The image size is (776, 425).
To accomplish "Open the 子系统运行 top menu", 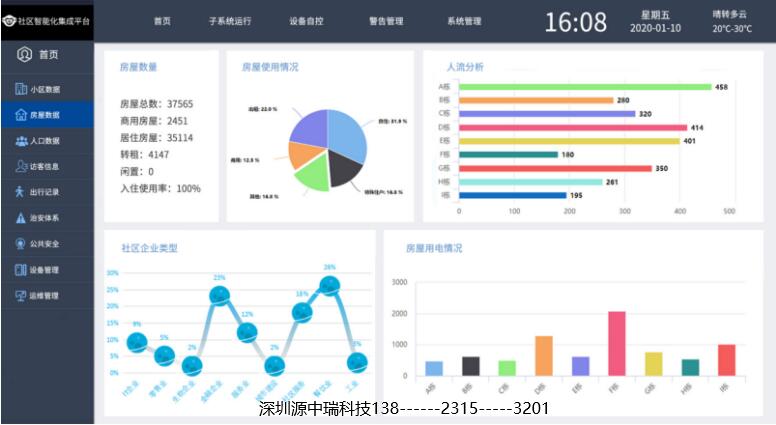I will click(230, 21).
